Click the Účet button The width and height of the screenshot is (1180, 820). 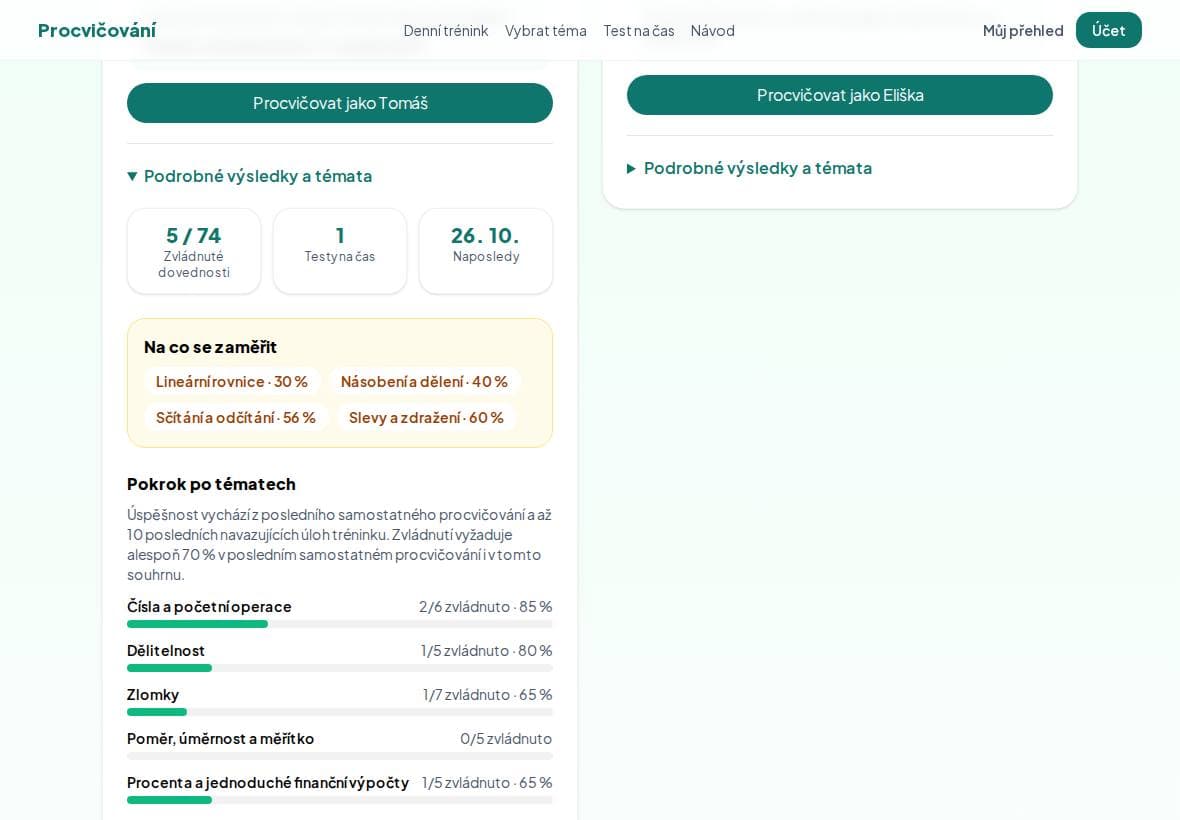[x=1109, y=30]
